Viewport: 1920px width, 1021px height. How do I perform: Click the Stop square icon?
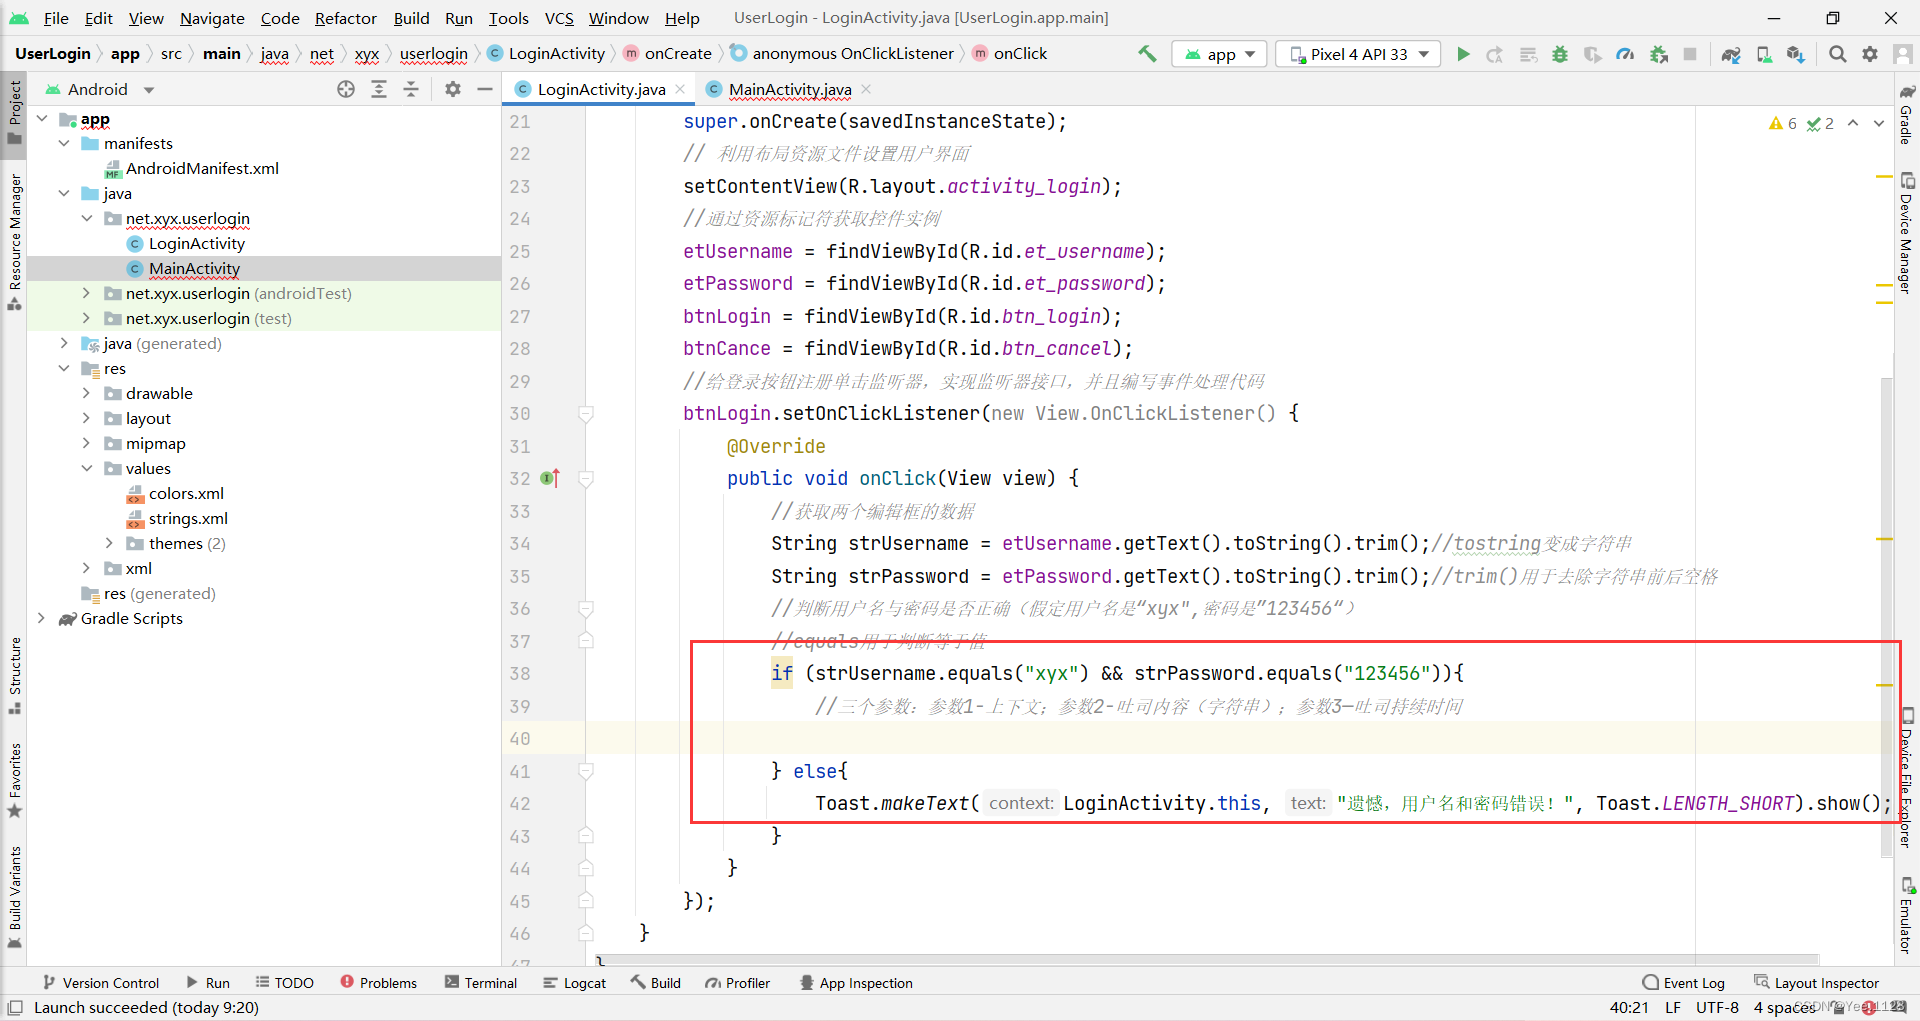point(1690,54)
